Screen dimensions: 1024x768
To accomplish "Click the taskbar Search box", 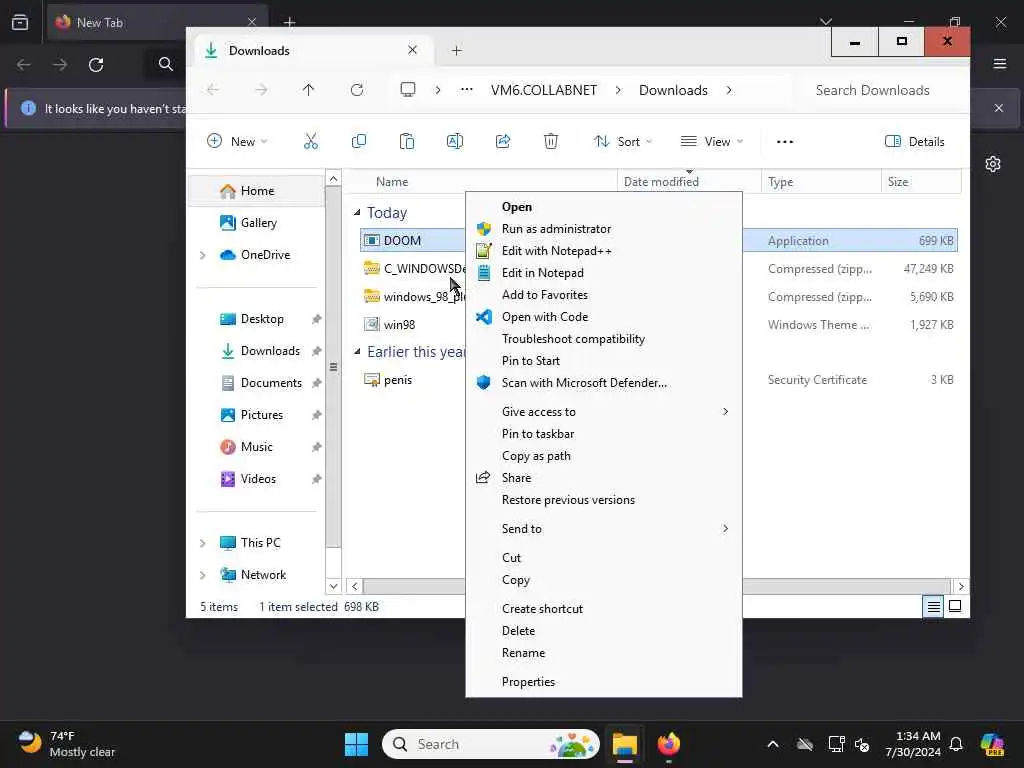I will point(490,744).
